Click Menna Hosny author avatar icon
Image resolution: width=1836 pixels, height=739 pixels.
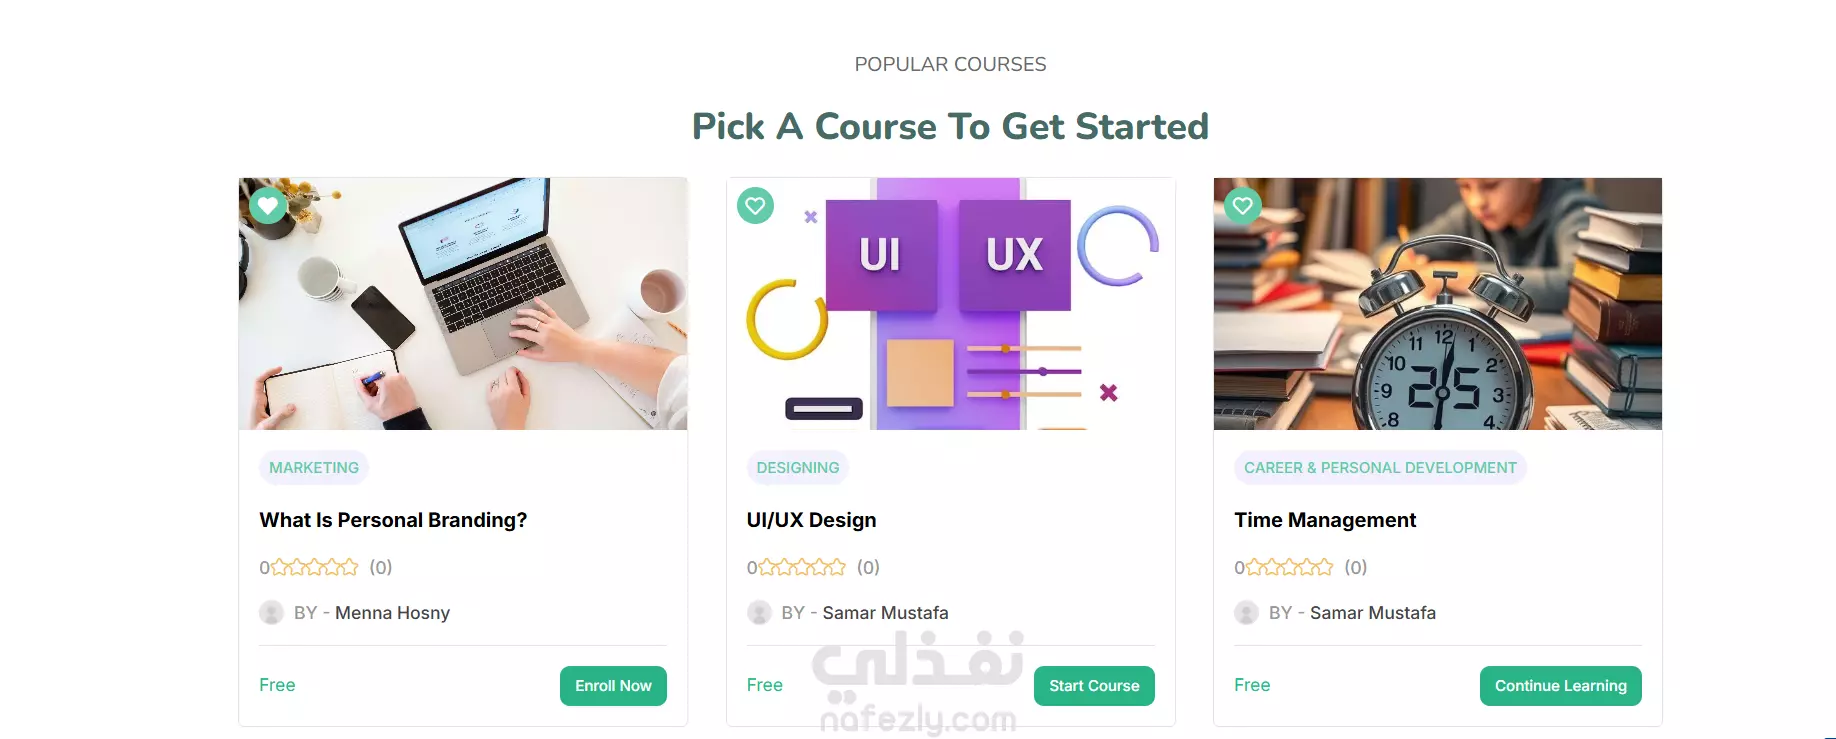click(x=271, y=612)
